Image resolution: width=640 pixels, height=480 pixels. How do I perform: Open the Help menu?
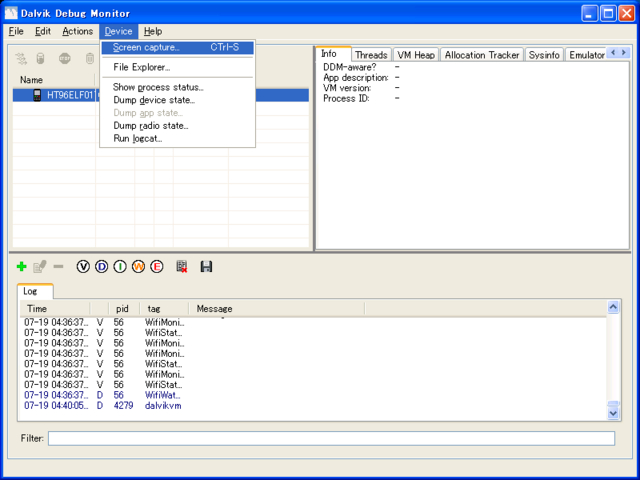click(153, 31)
